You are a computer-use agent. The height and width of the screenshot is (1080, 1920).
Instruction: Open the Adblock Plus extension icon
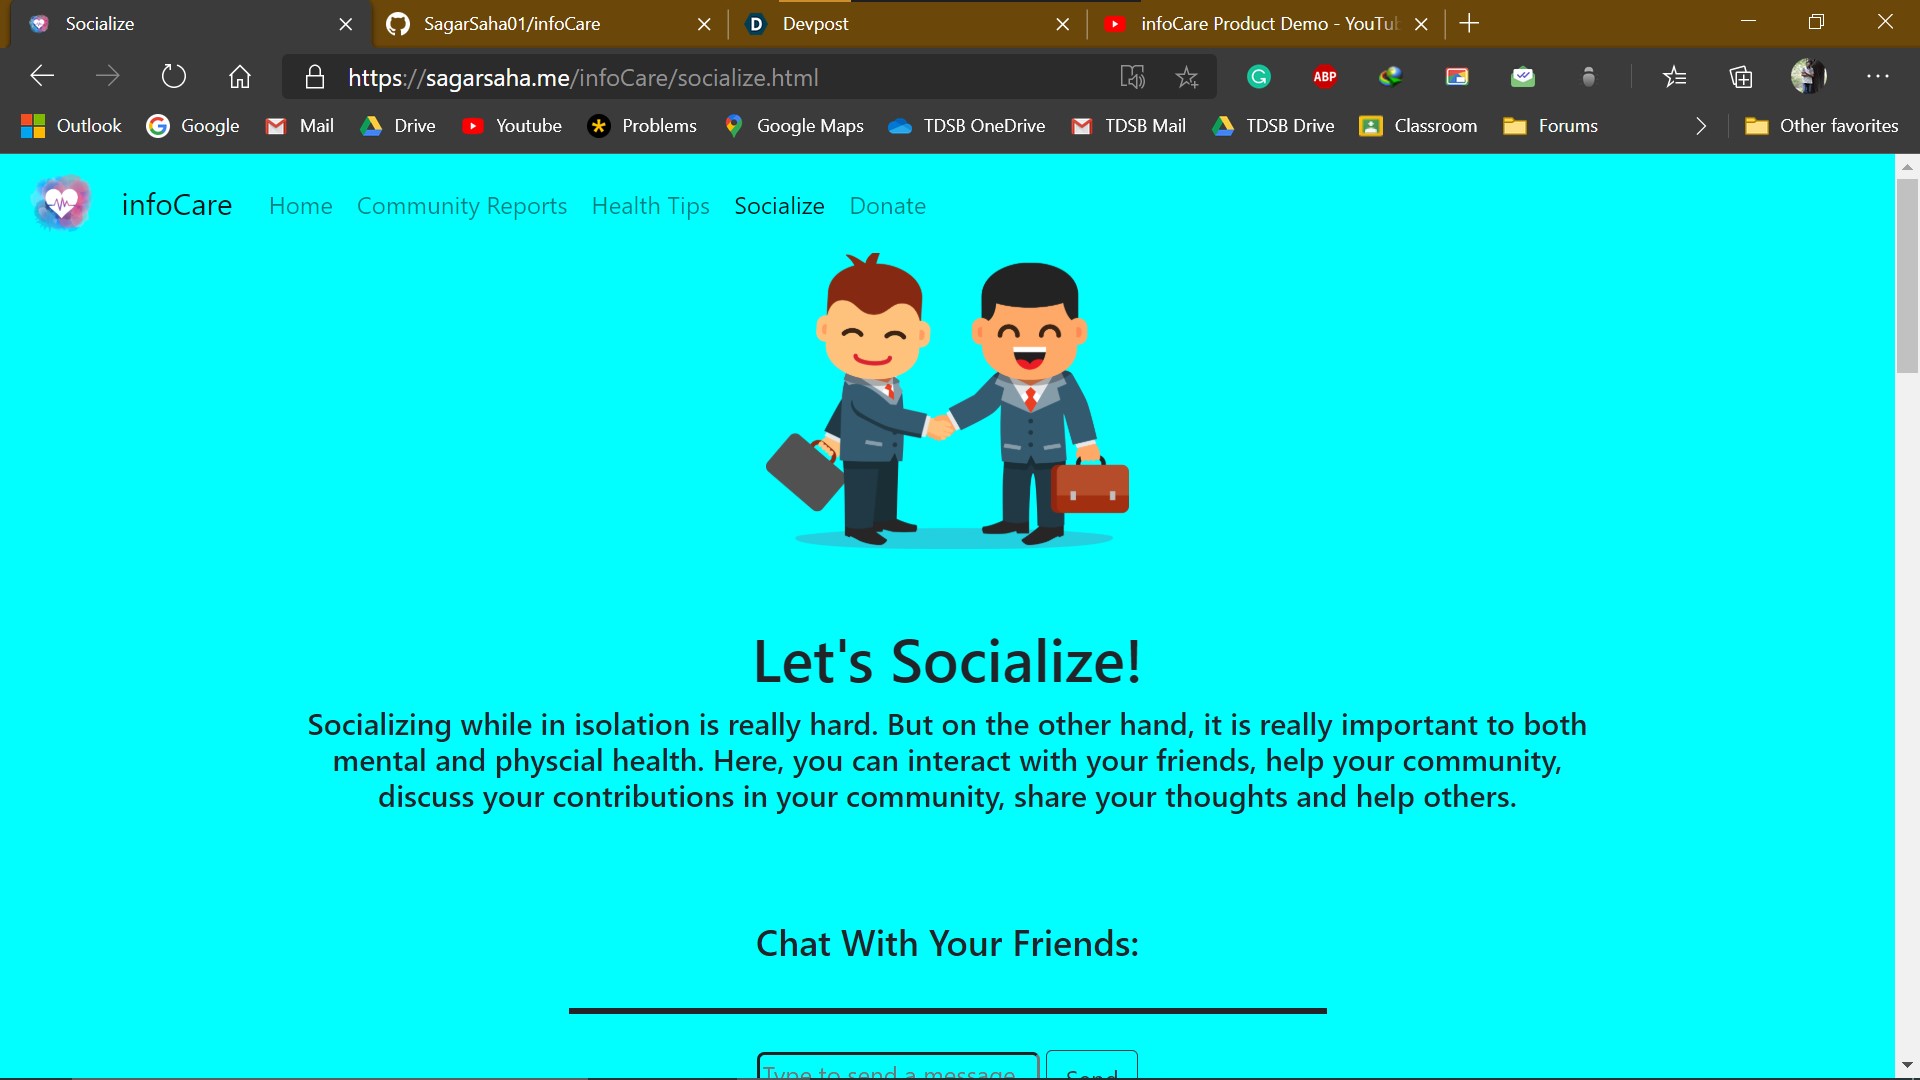[x=1325, y=77]
